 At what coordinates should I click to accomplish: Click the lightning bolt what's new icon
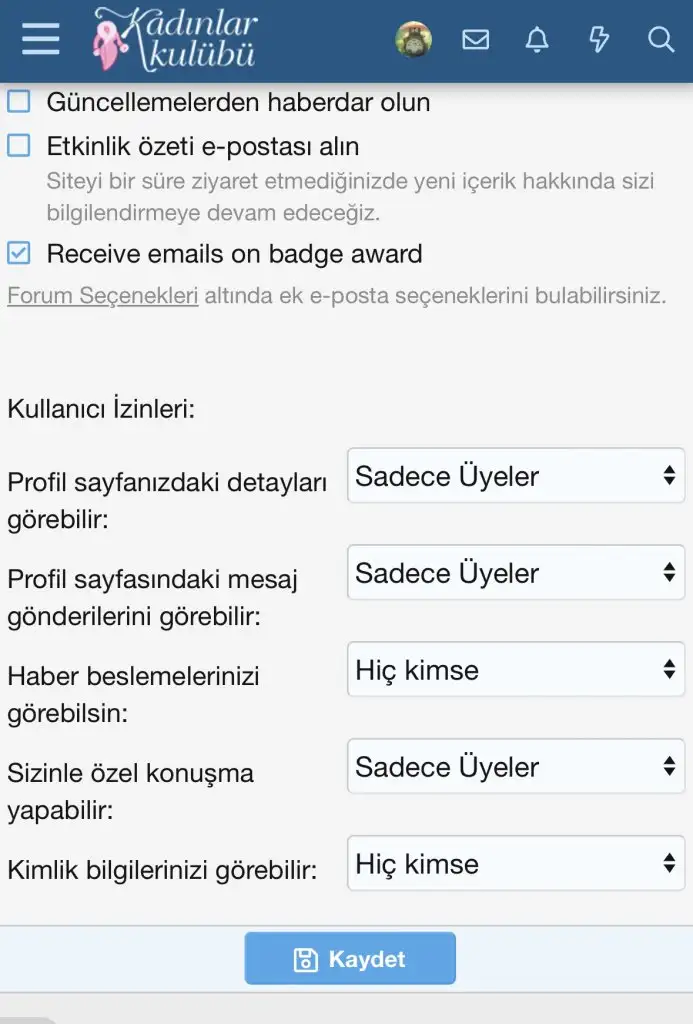[x=599, y=40]
